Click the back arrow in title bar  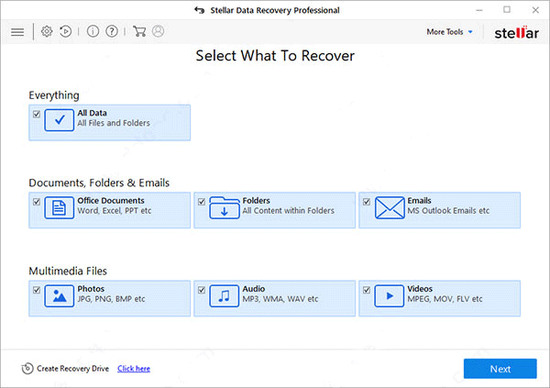click(199, 10)
